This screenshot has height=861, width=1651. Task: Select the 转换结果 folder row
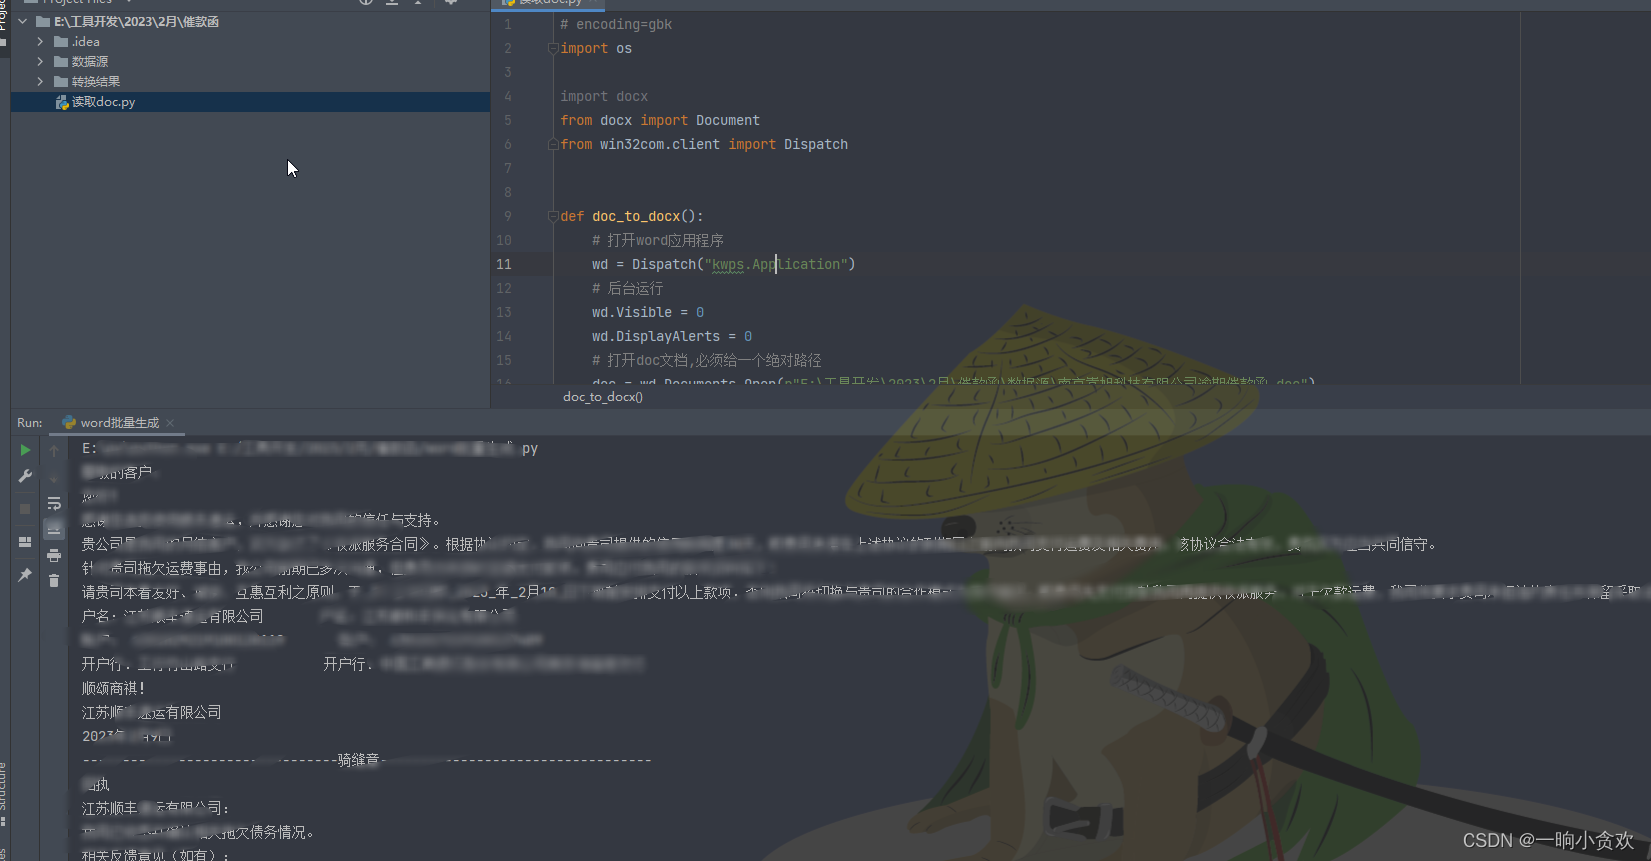pyautogui.click(x=250, y=82)
